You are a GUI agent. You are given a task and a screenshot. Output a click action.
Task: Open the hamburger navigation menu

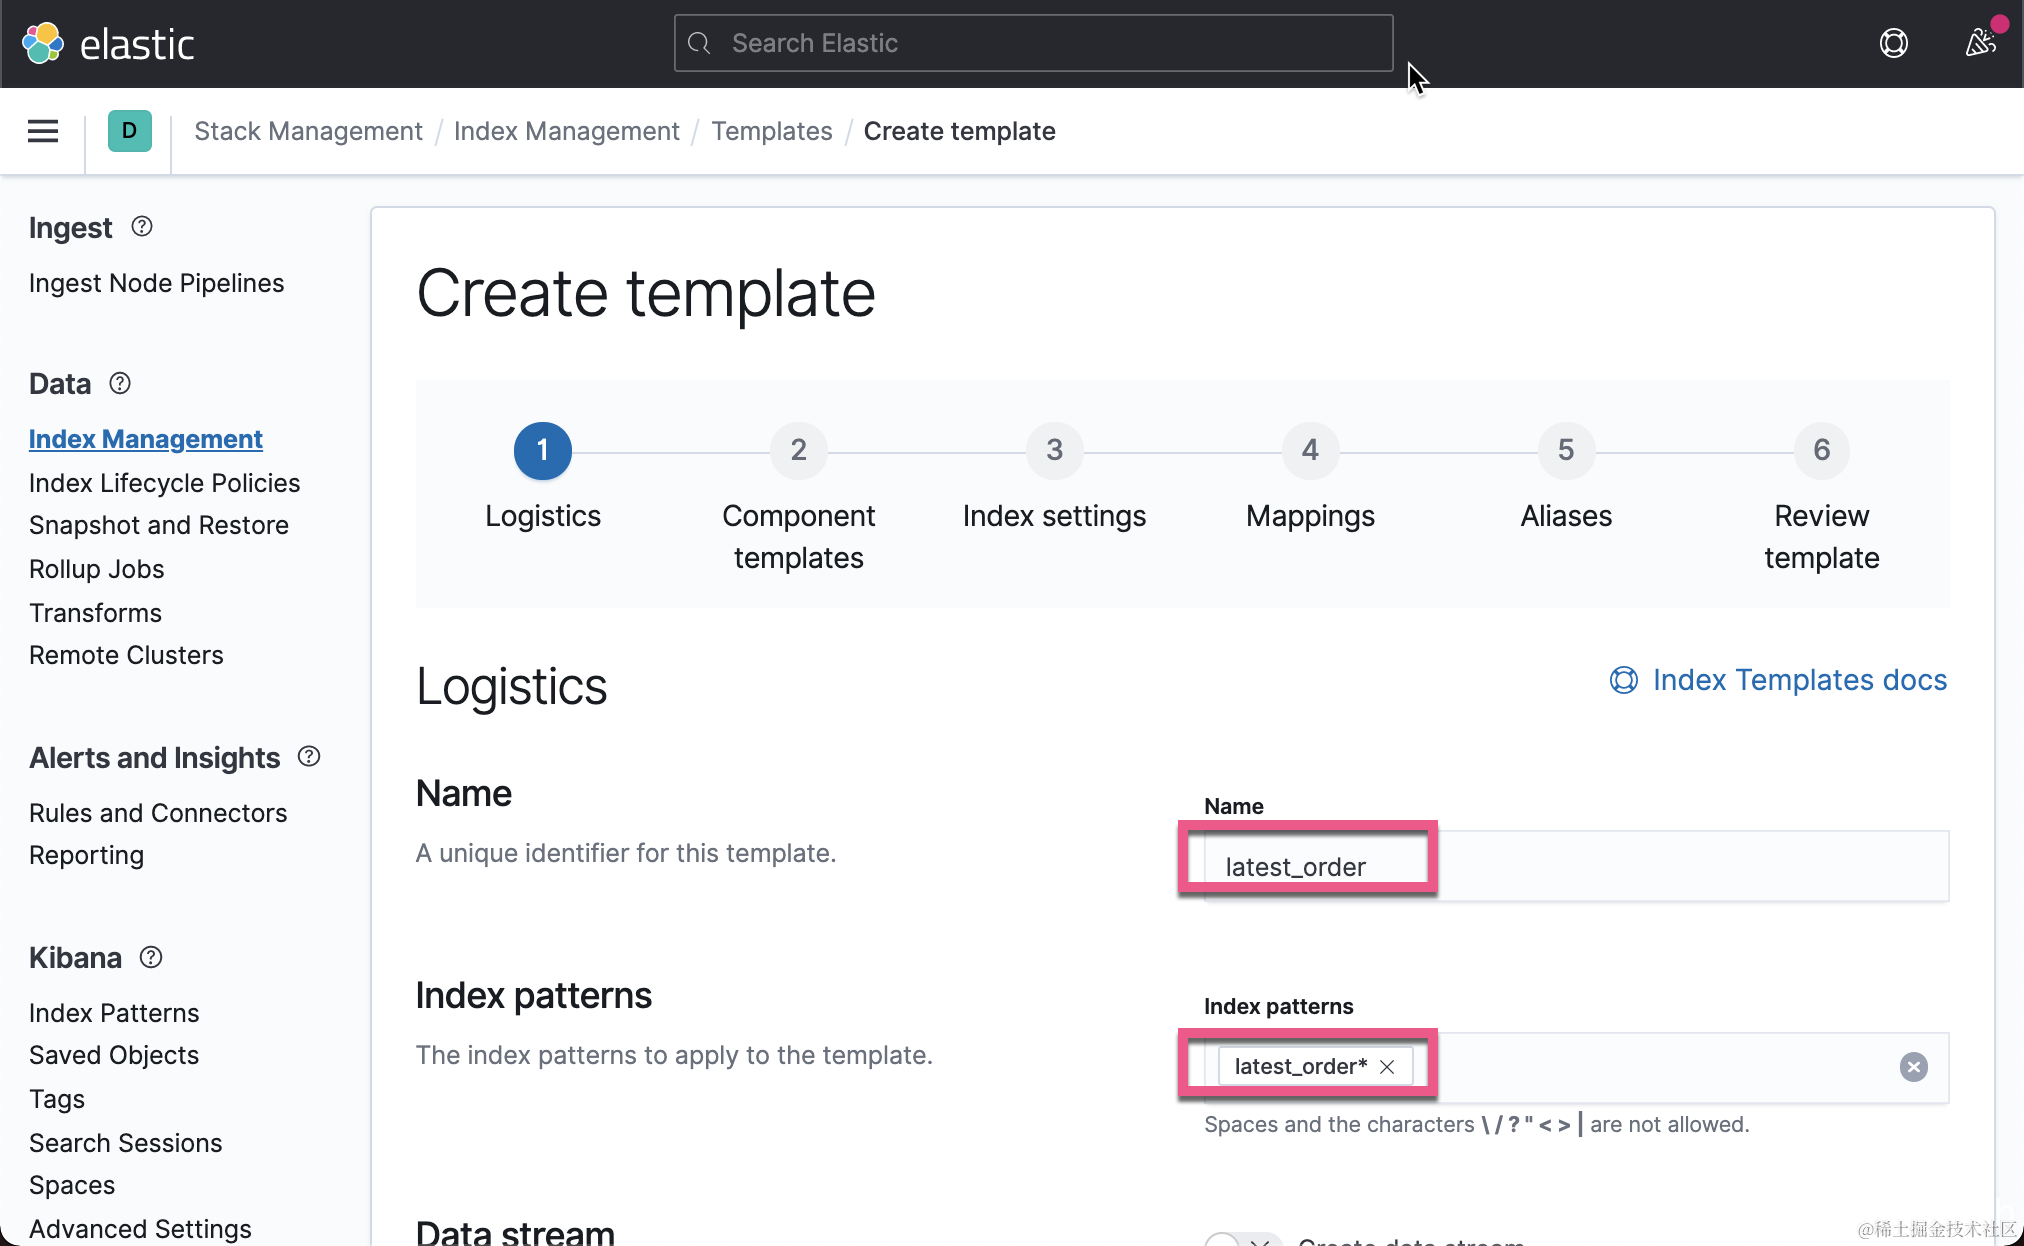click(x=43, y=131)
